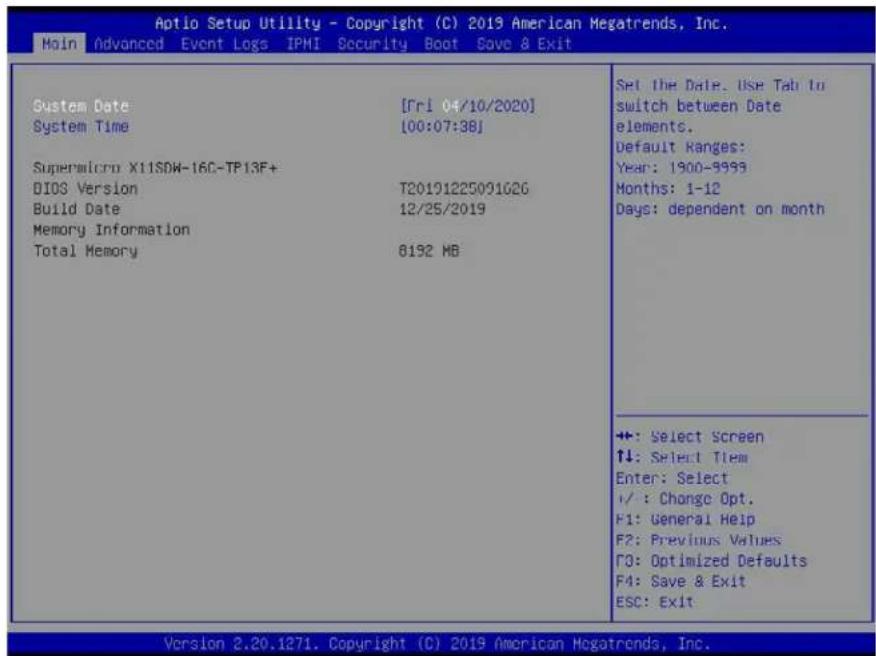Click the 8192 MB memory value
876x656 pixels.
click(x=429, y=251)
